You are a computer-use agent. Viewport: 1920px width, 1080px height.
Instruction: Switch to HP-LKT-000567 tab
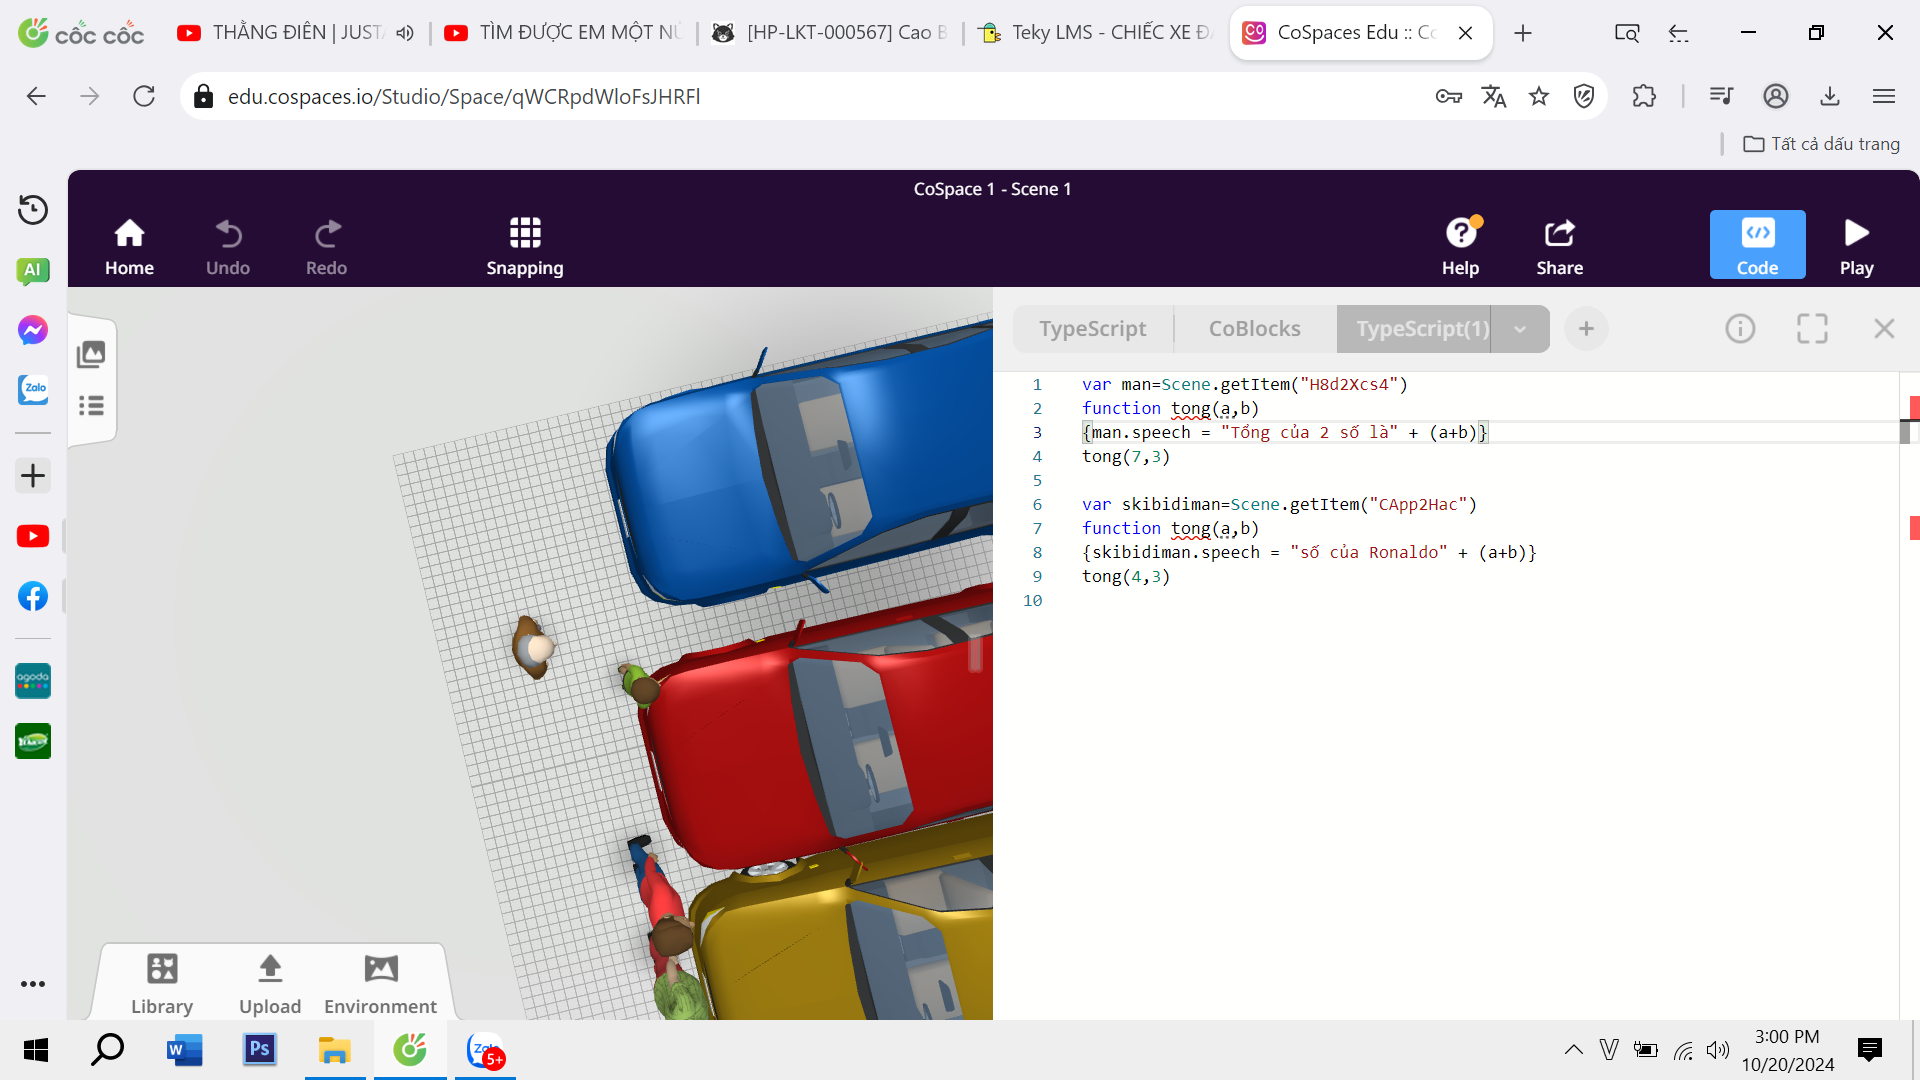pos(830,32)
